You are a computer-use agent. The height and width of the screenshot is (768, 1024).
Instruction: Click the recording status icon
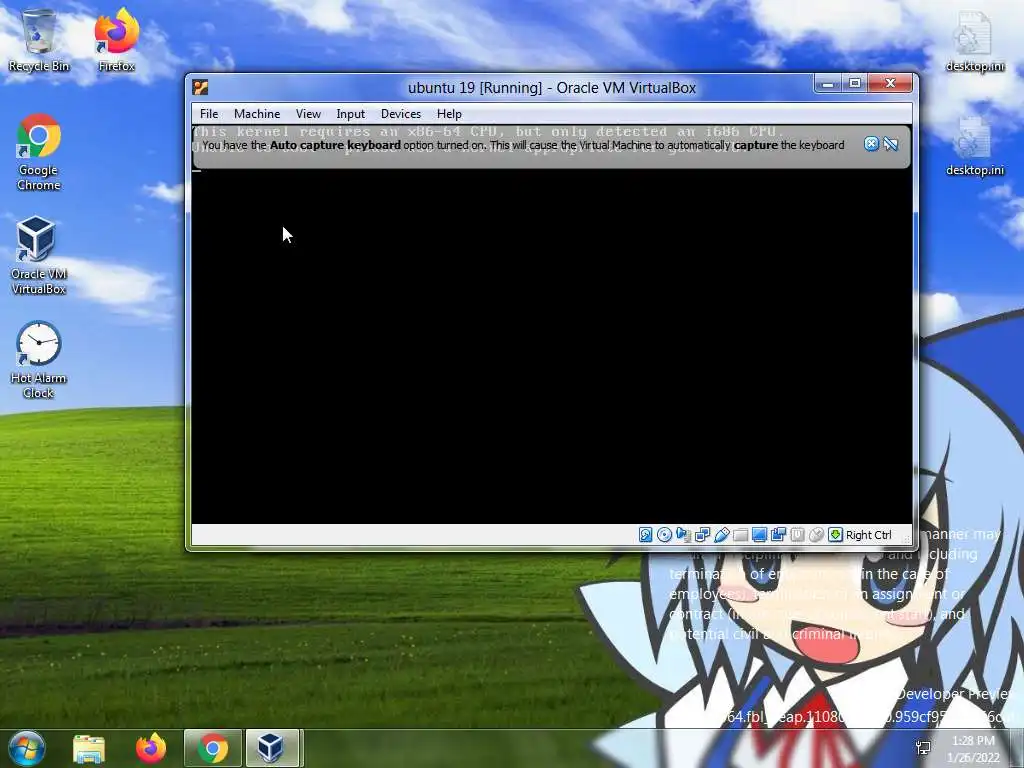[x=778, y=535]
